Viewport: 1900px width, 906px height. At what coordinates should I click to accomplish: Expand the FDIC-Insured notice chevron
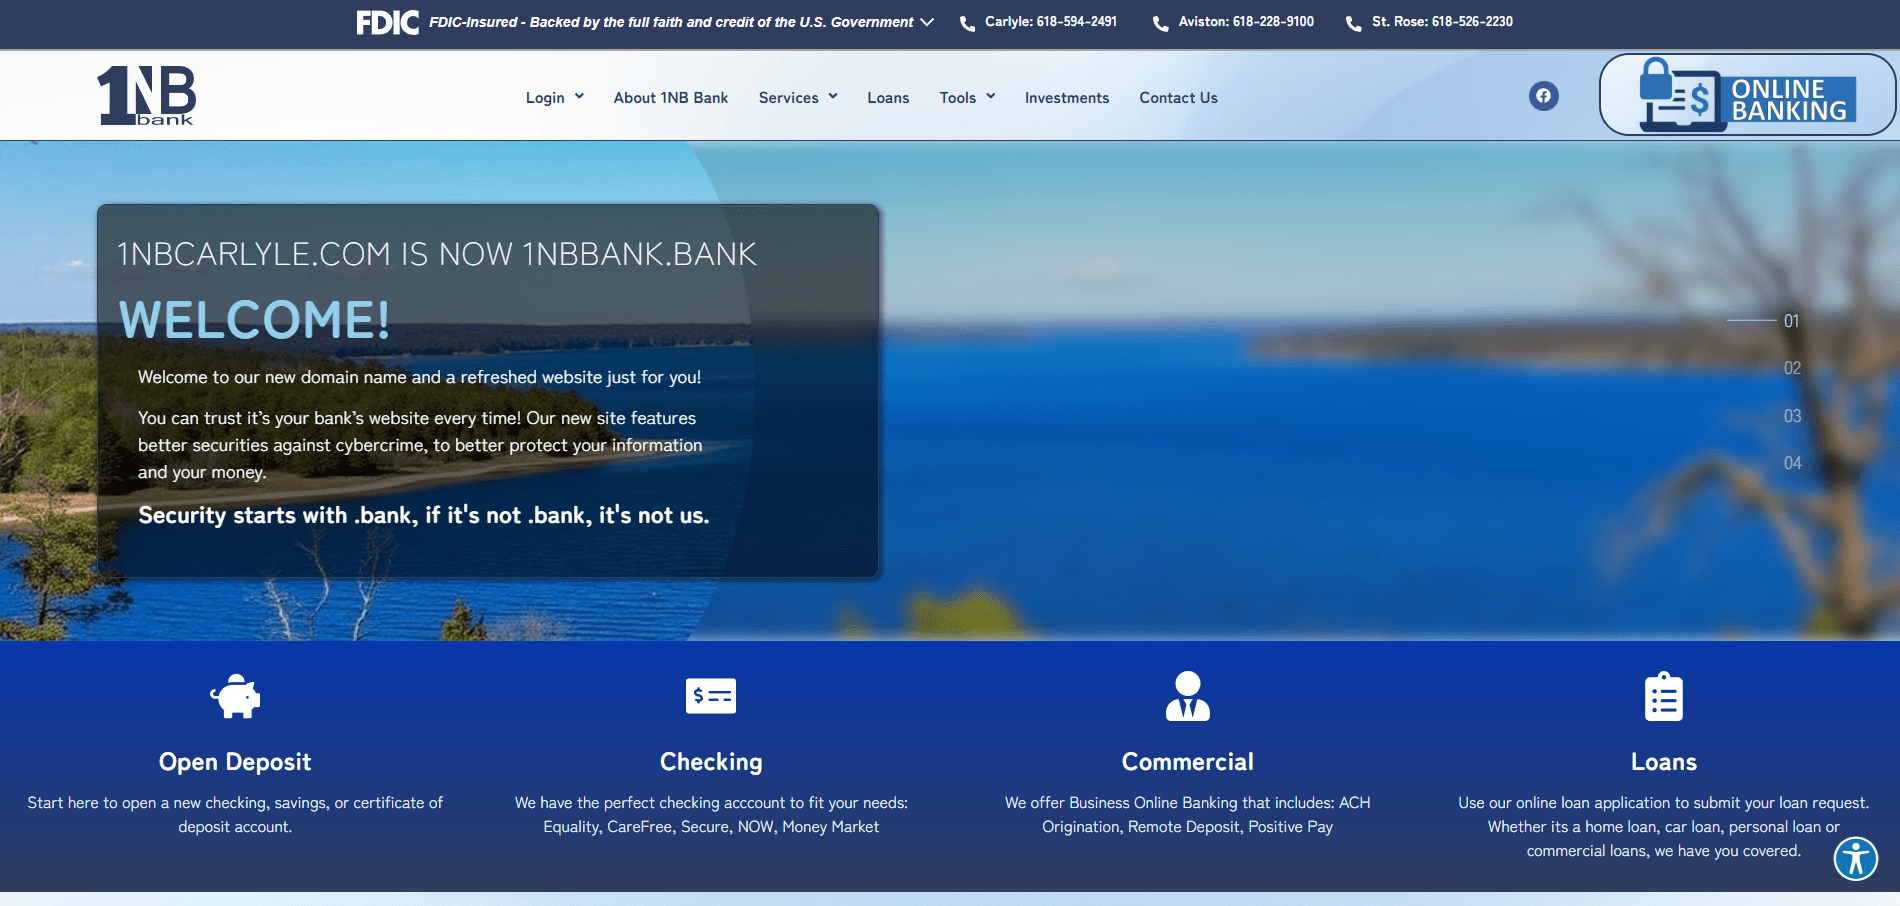927,22
